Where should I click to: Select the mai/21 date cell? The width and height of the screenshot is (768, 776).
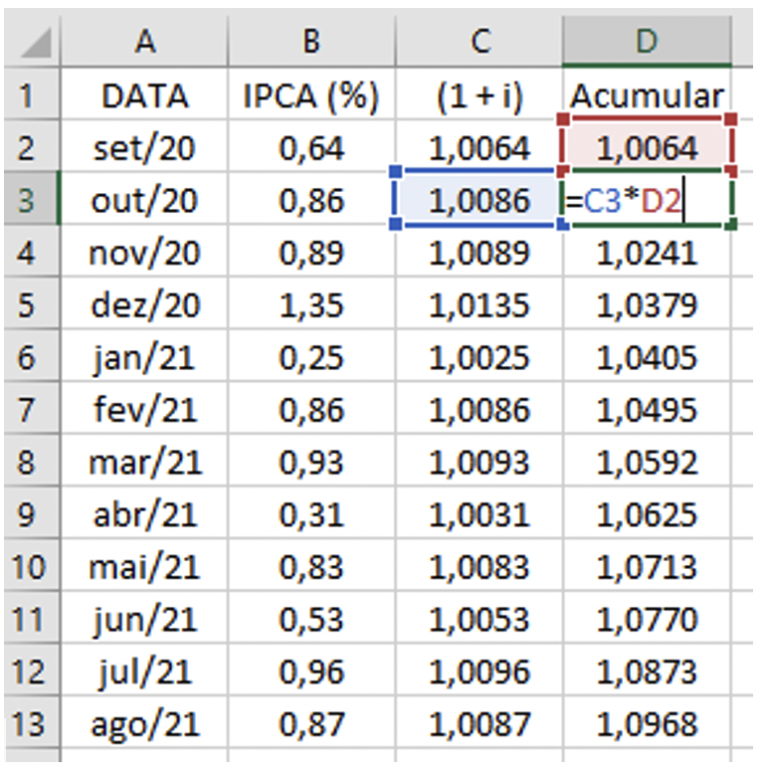[144, 566]
